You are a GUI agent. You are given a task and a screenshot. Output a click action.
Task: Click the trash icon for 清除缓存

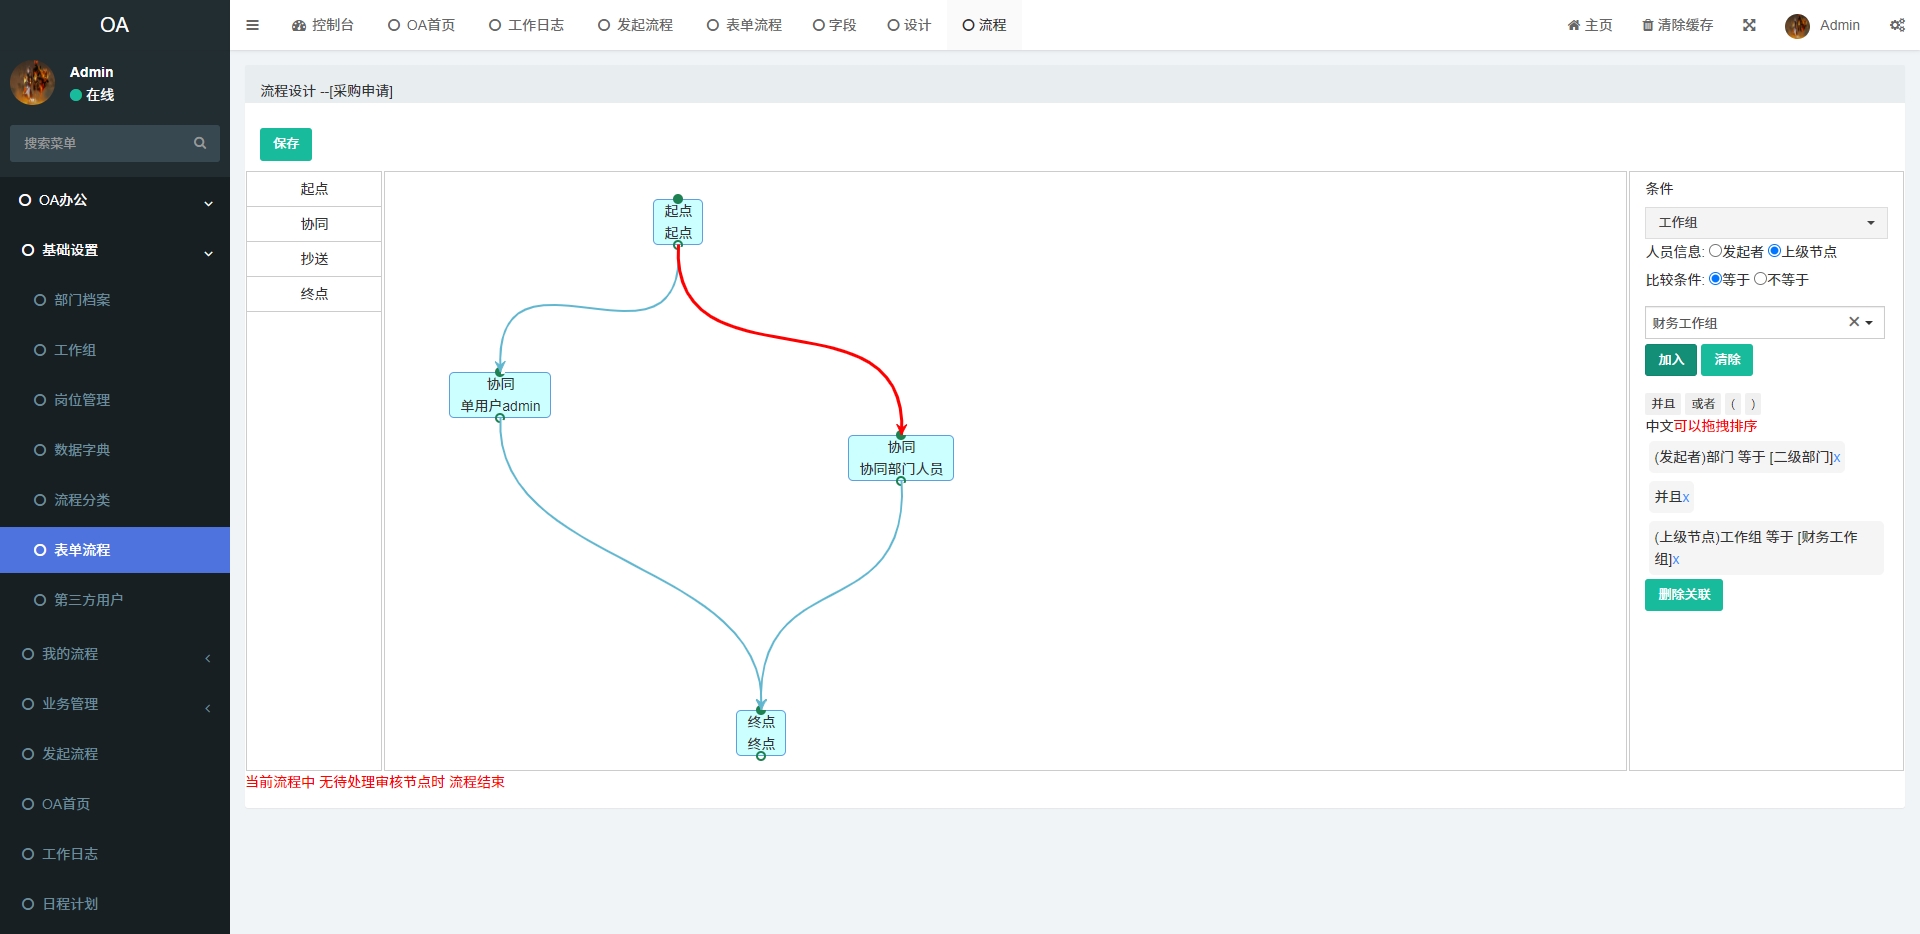1647,25
